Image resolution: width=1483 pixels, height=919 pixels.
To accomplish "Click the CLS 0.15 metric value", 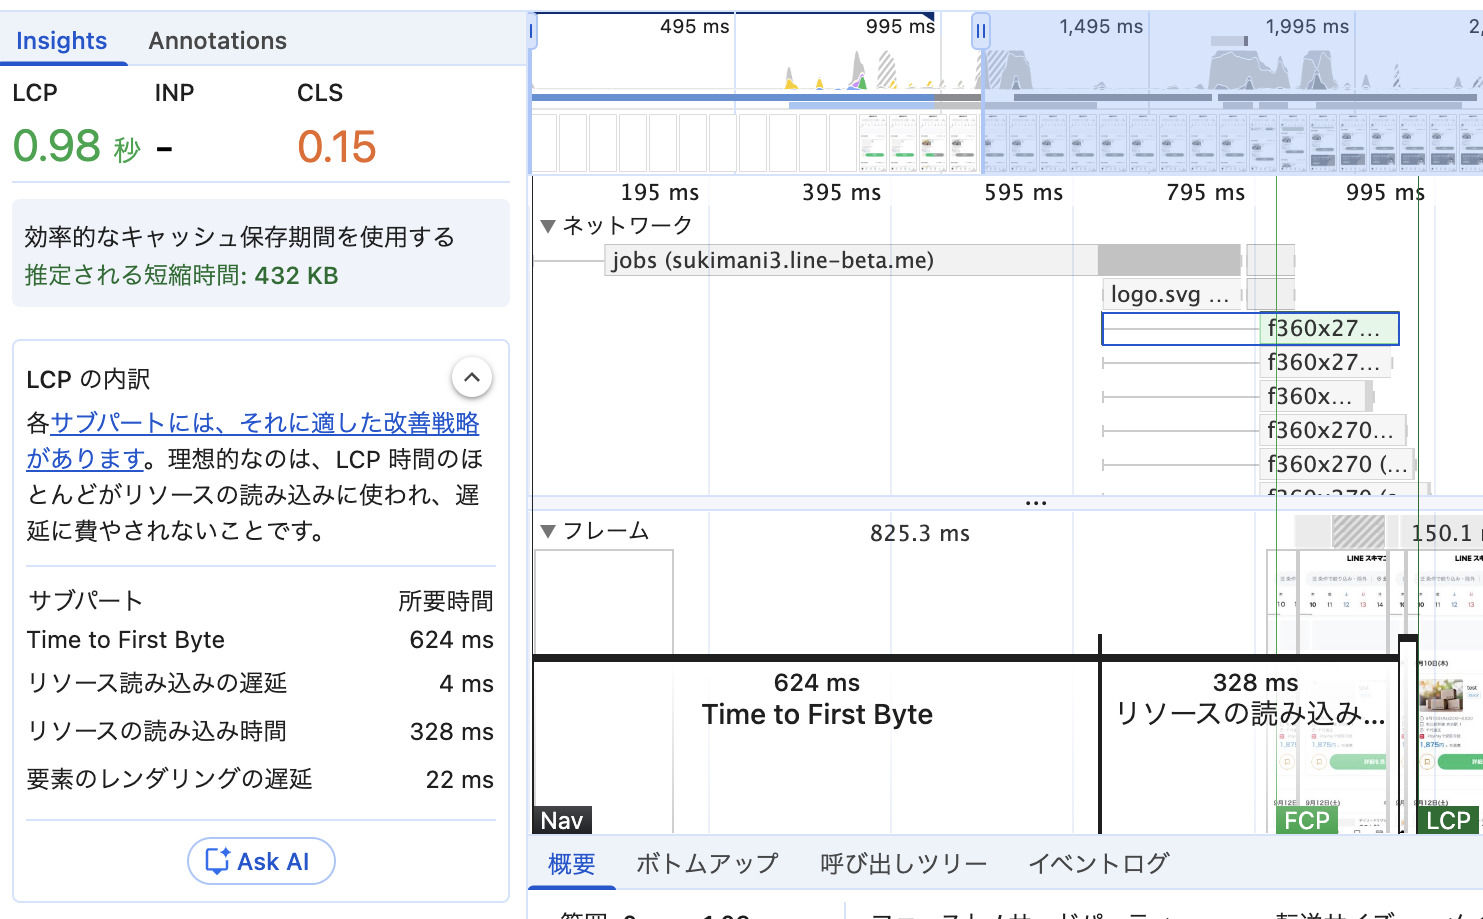I will pos(337,147).
